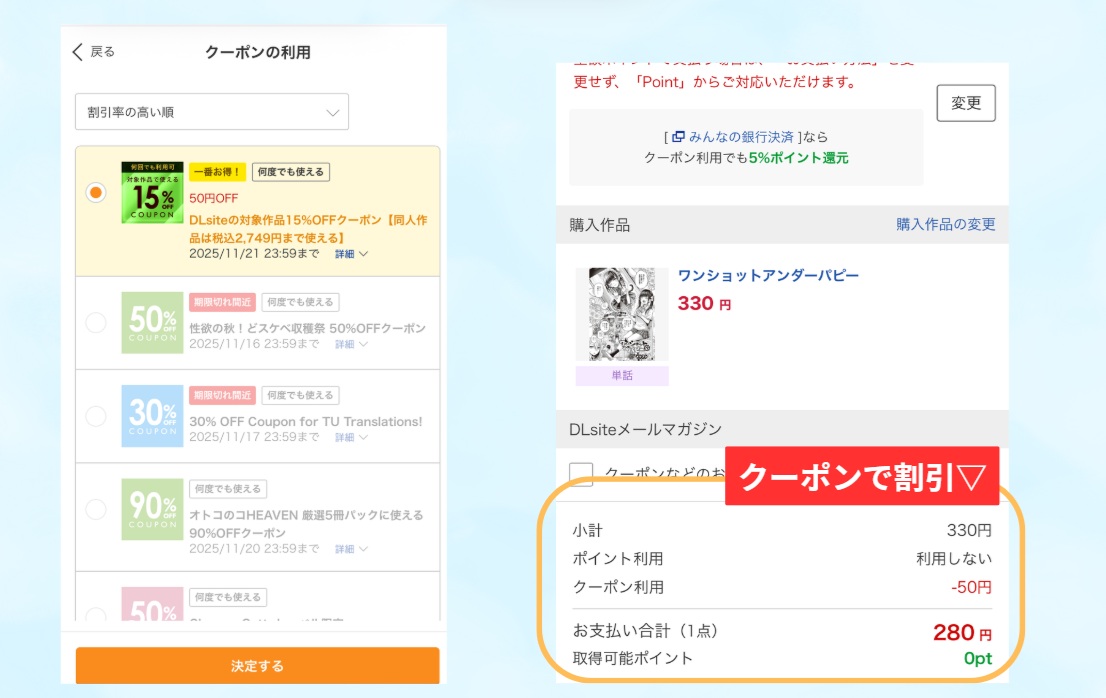
Task: Select the 性欲の秋 50% OFF coupon radio button
Action: click(x=96, y=322)
